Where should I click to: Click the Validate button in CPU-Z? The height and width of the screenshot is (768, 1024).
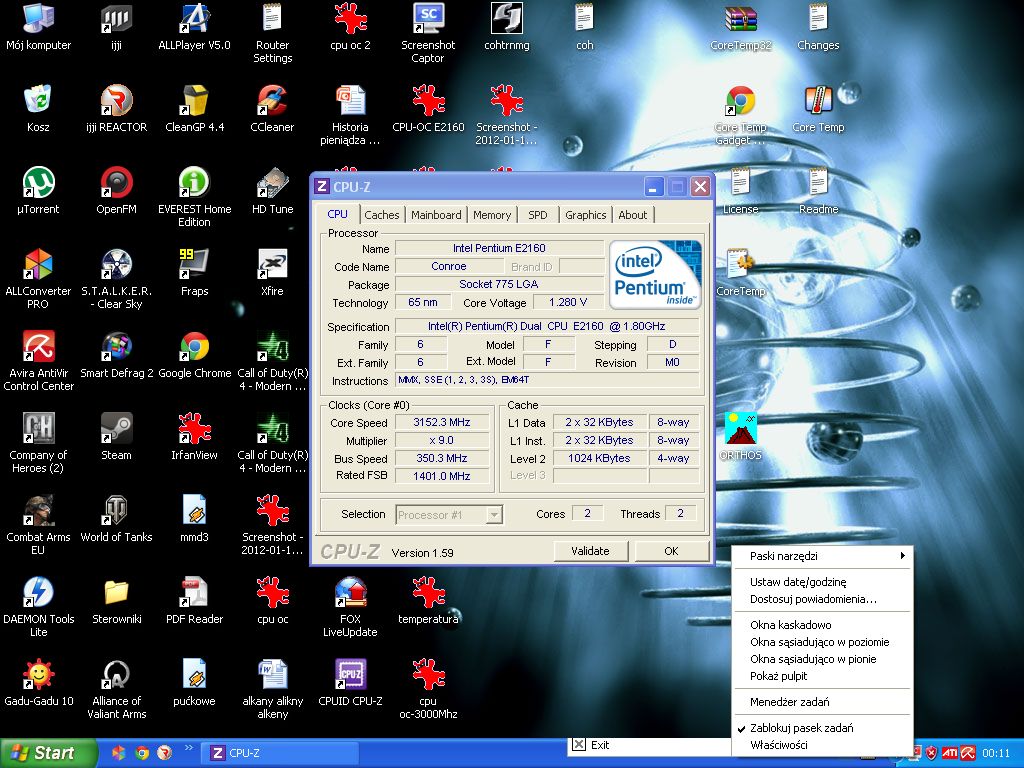590,551
